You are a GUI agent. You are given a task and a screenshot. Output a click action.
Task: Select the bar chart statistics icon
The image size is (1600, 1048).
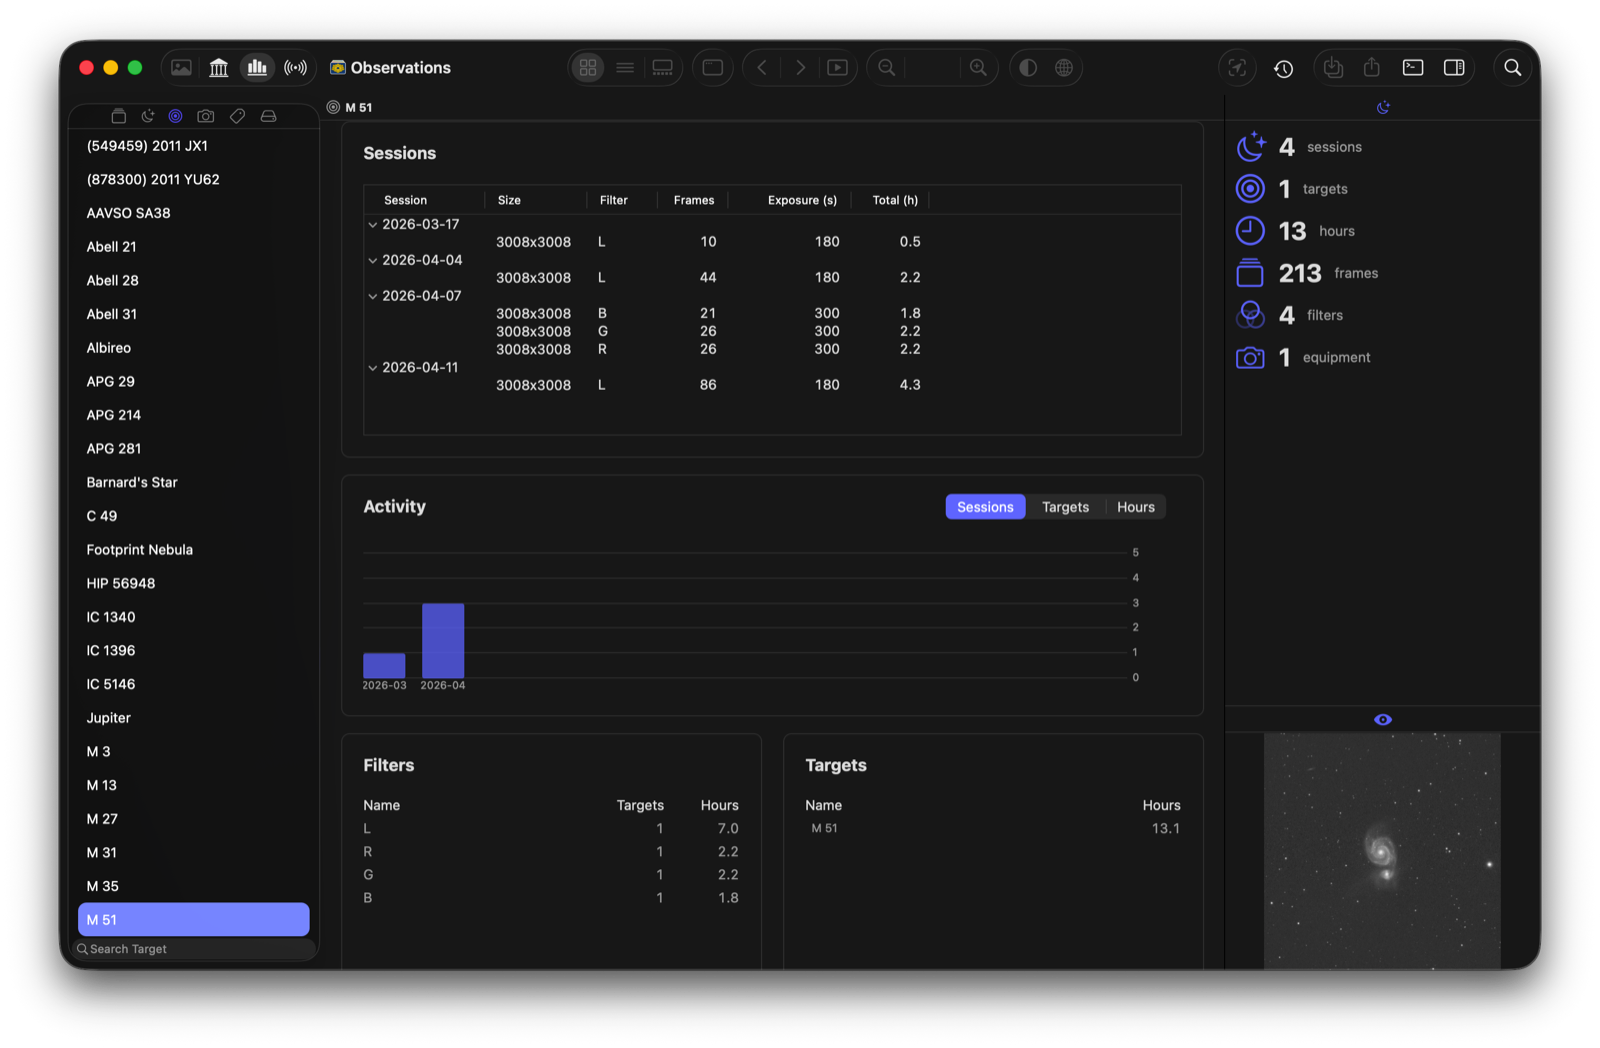257,68
